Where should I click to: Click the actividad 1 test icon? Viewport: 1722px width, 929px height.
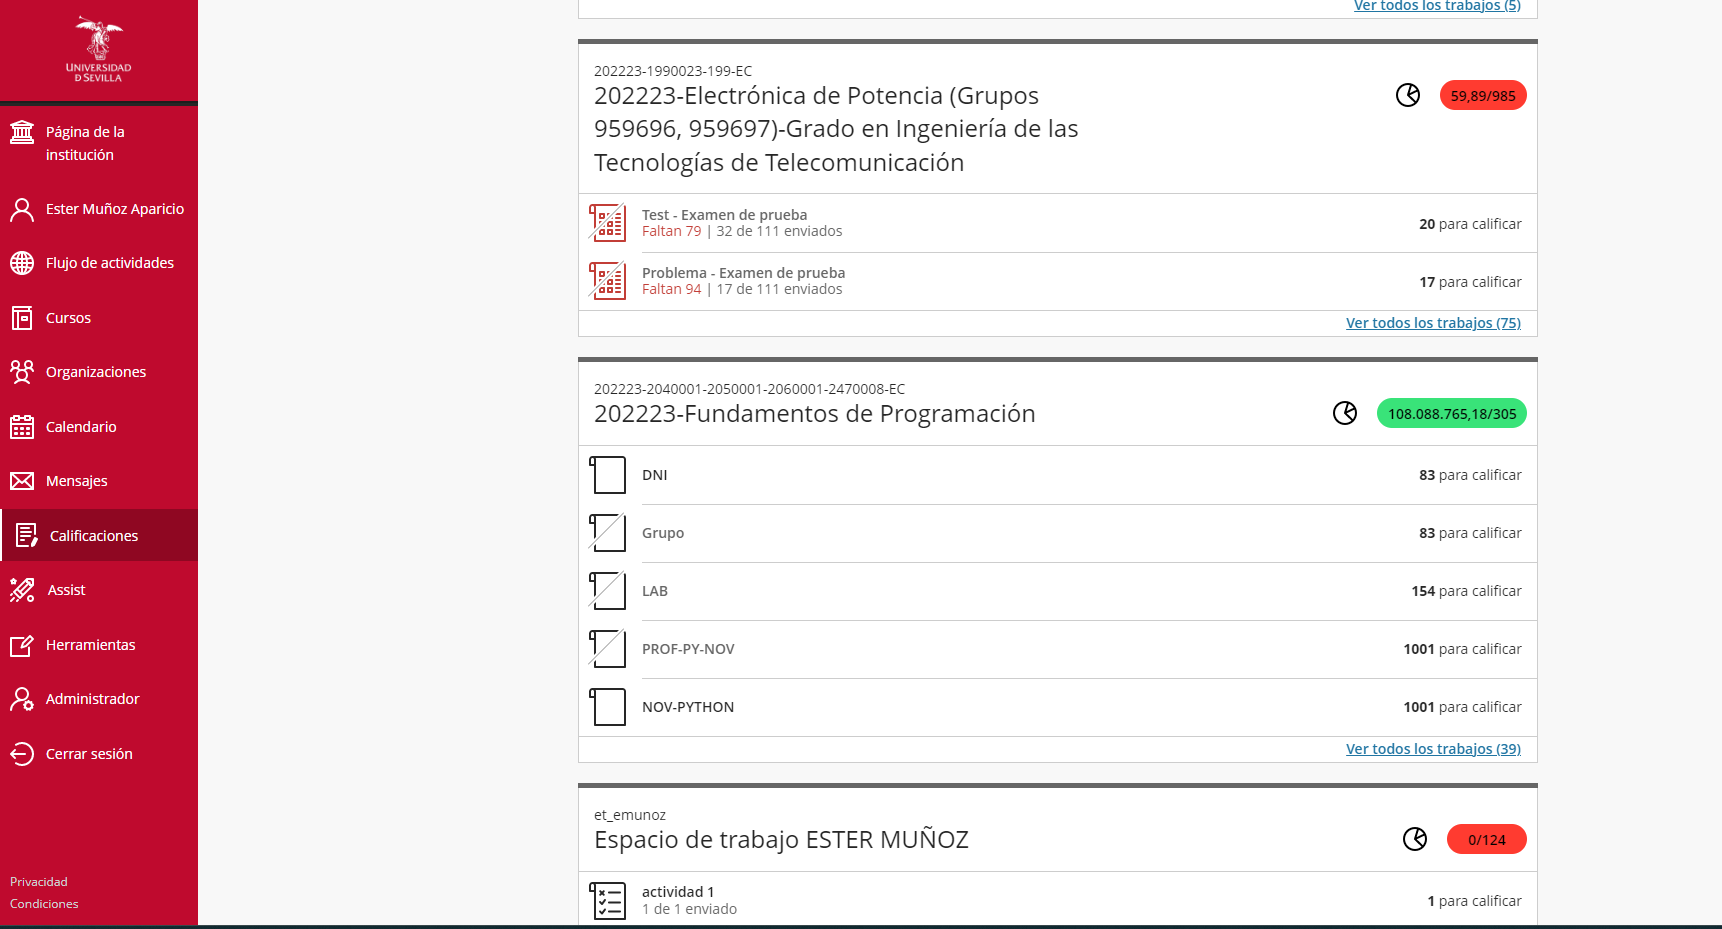point(607,900)
